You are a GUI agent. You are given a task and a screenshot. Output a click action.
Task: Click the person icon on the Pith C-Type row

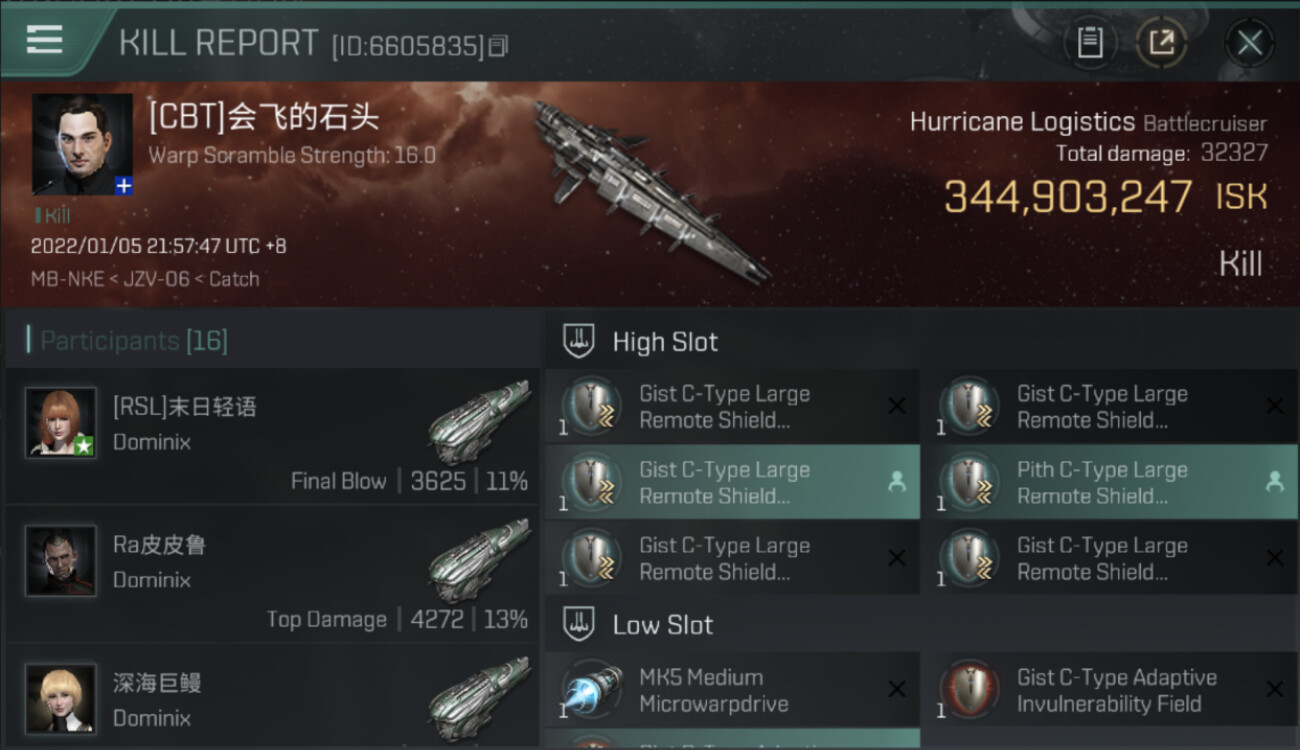click(1274, 482)
